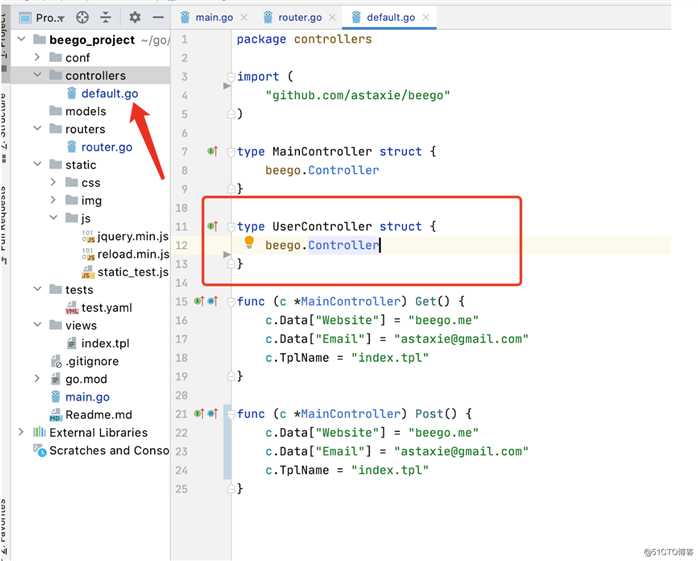Expand the conf folder
The height and width of the screenshot is (561, 698).
coord(37,57)
